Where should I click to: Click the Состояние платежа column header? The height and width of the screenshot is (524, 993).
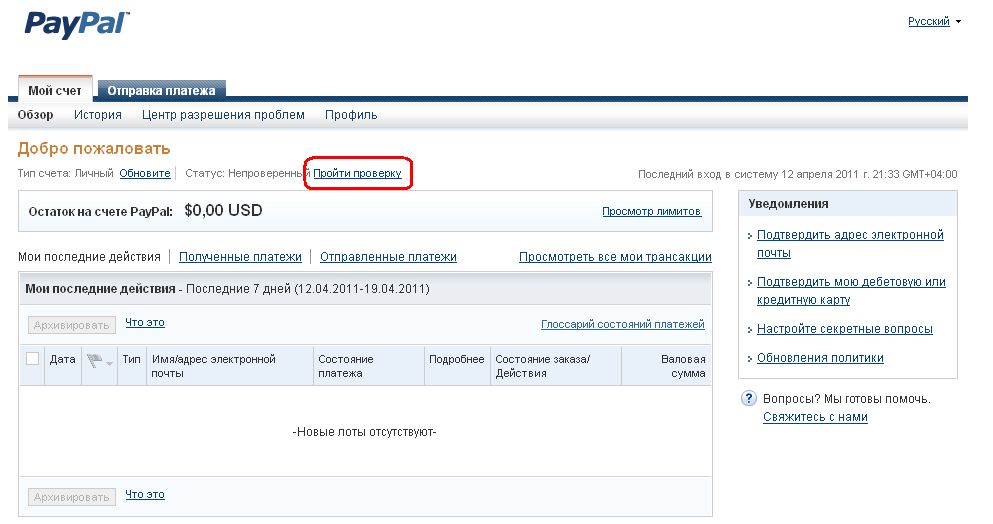coord(346,366)
